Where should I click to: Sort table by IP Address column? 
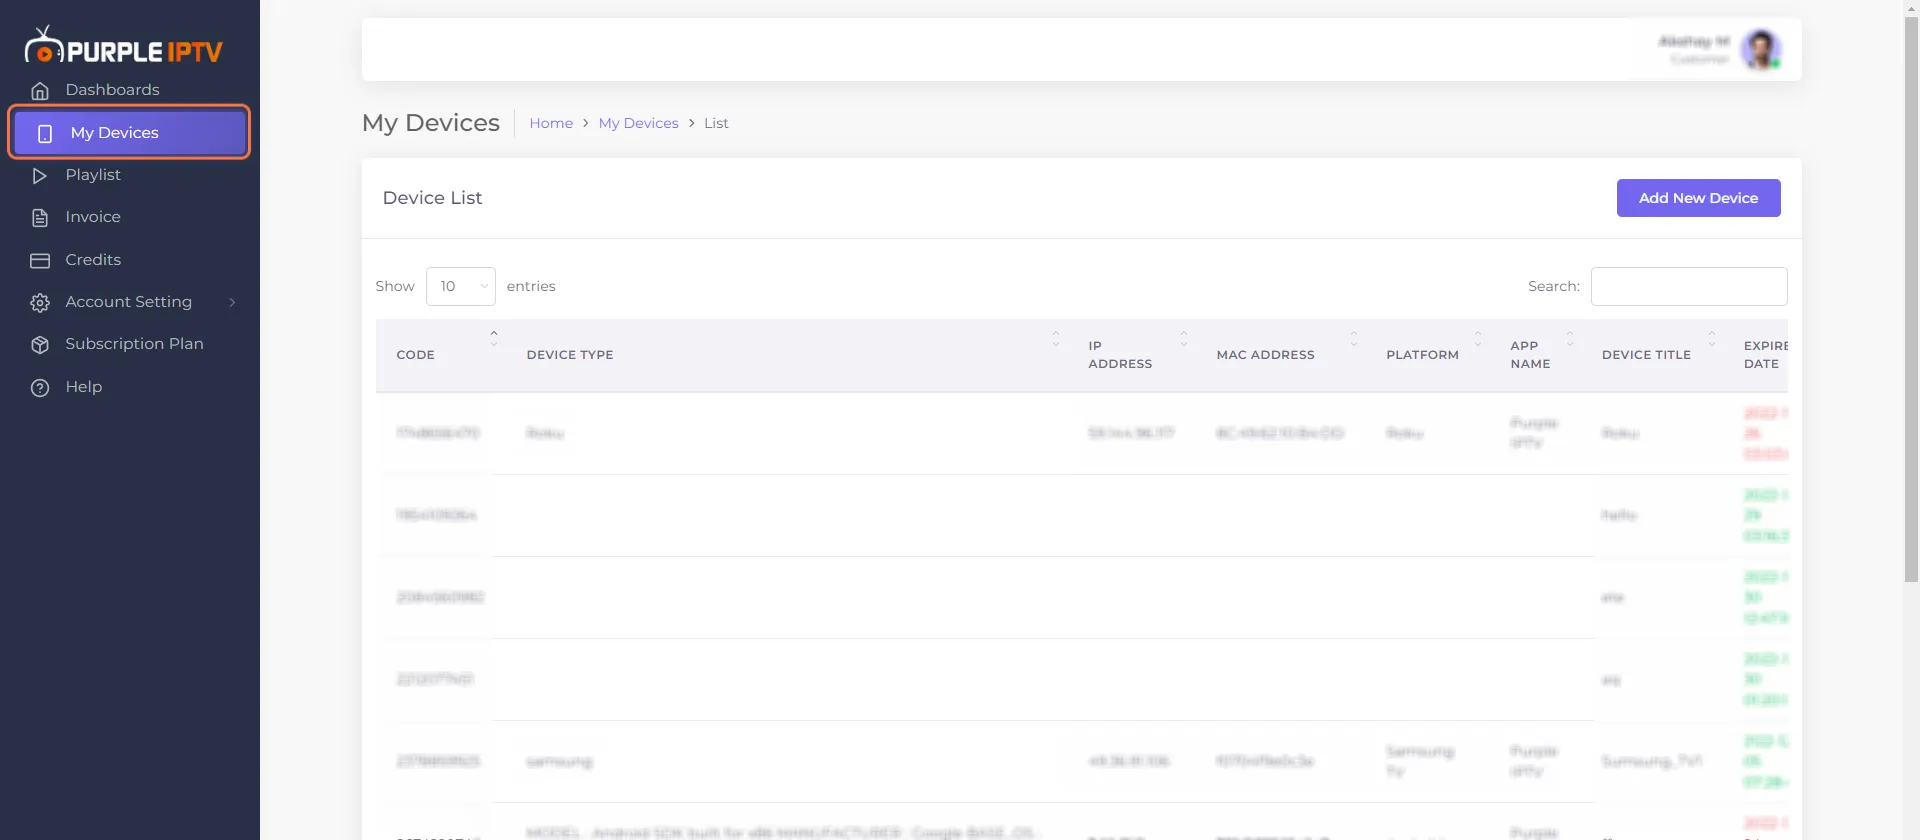[1132, 355]
